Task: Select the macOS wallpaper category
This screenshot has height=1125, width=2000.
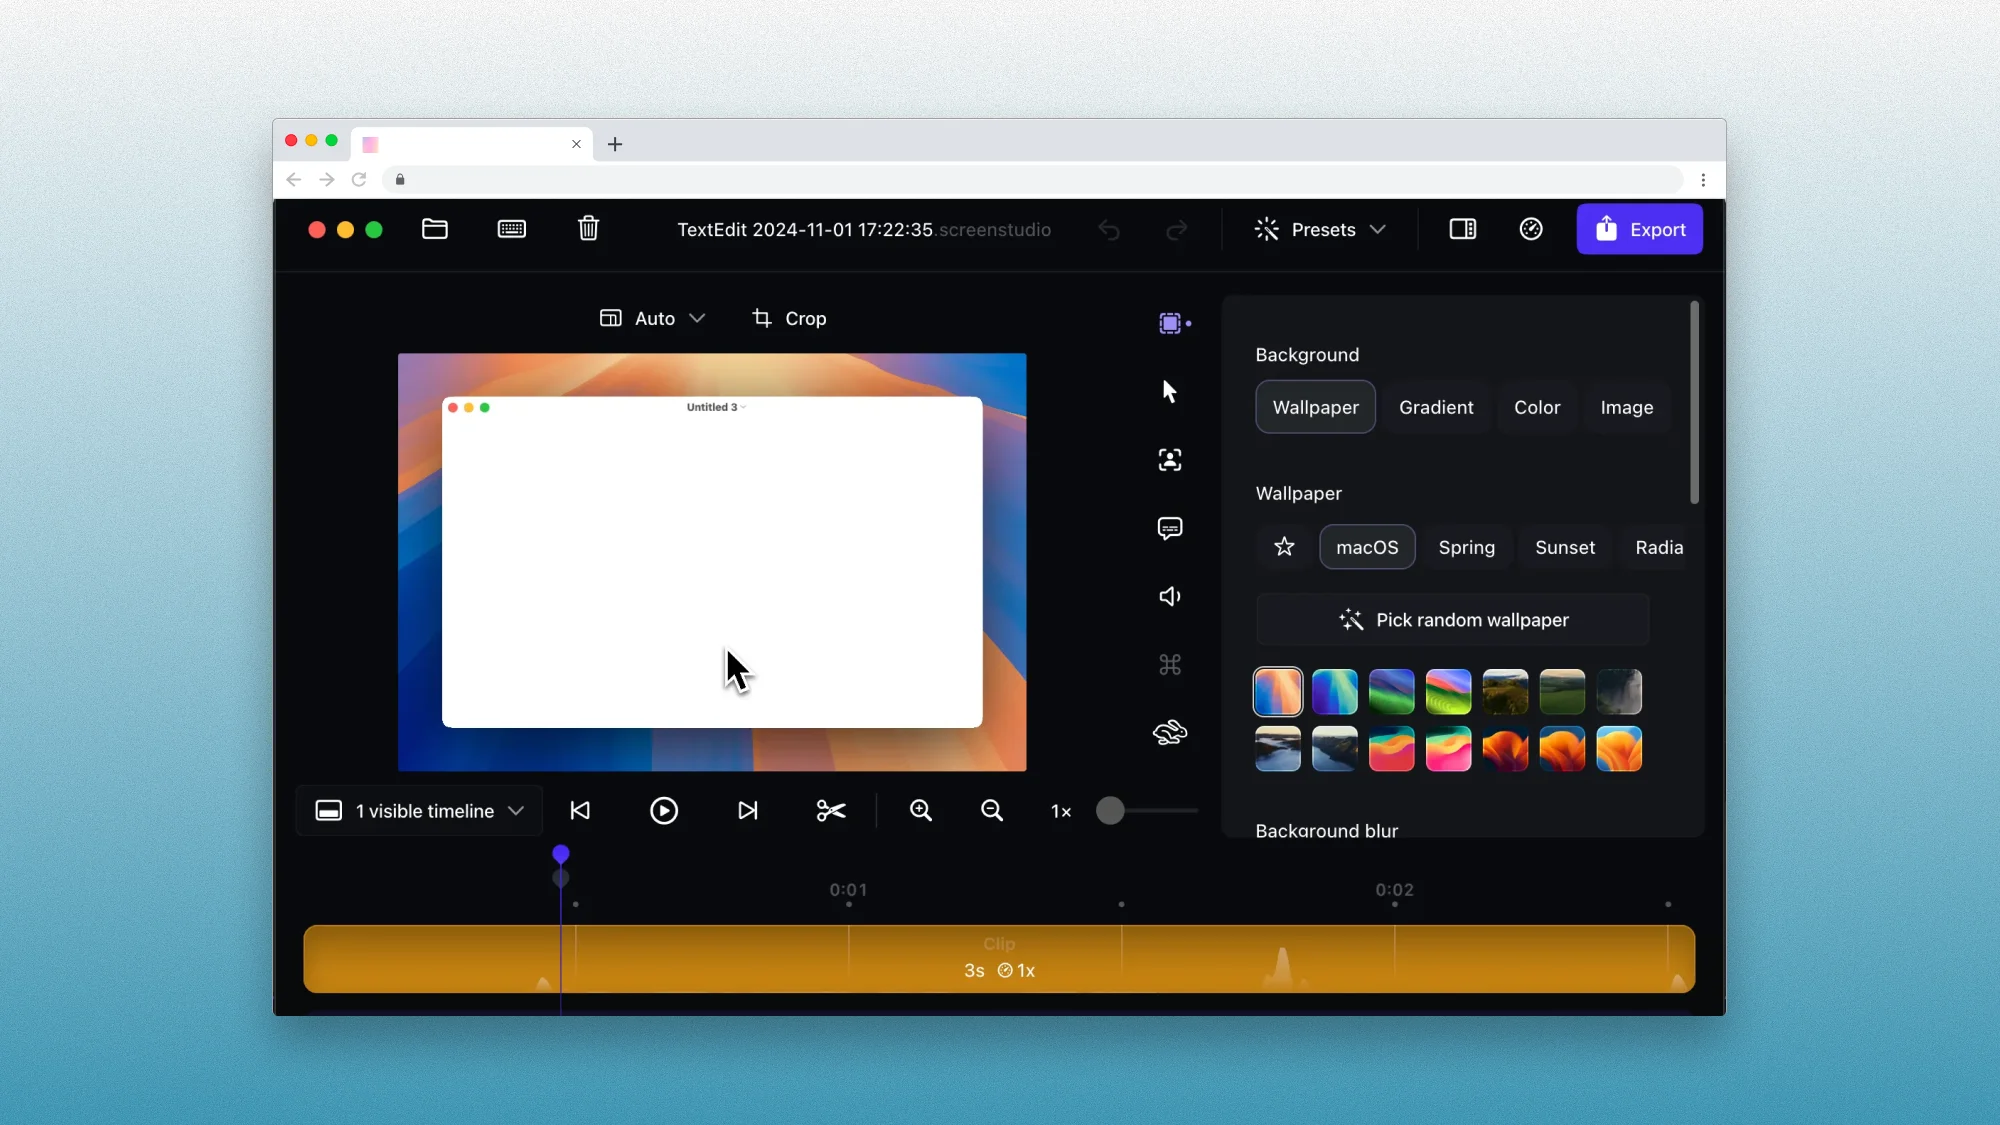Action: tap(1366, 547)
